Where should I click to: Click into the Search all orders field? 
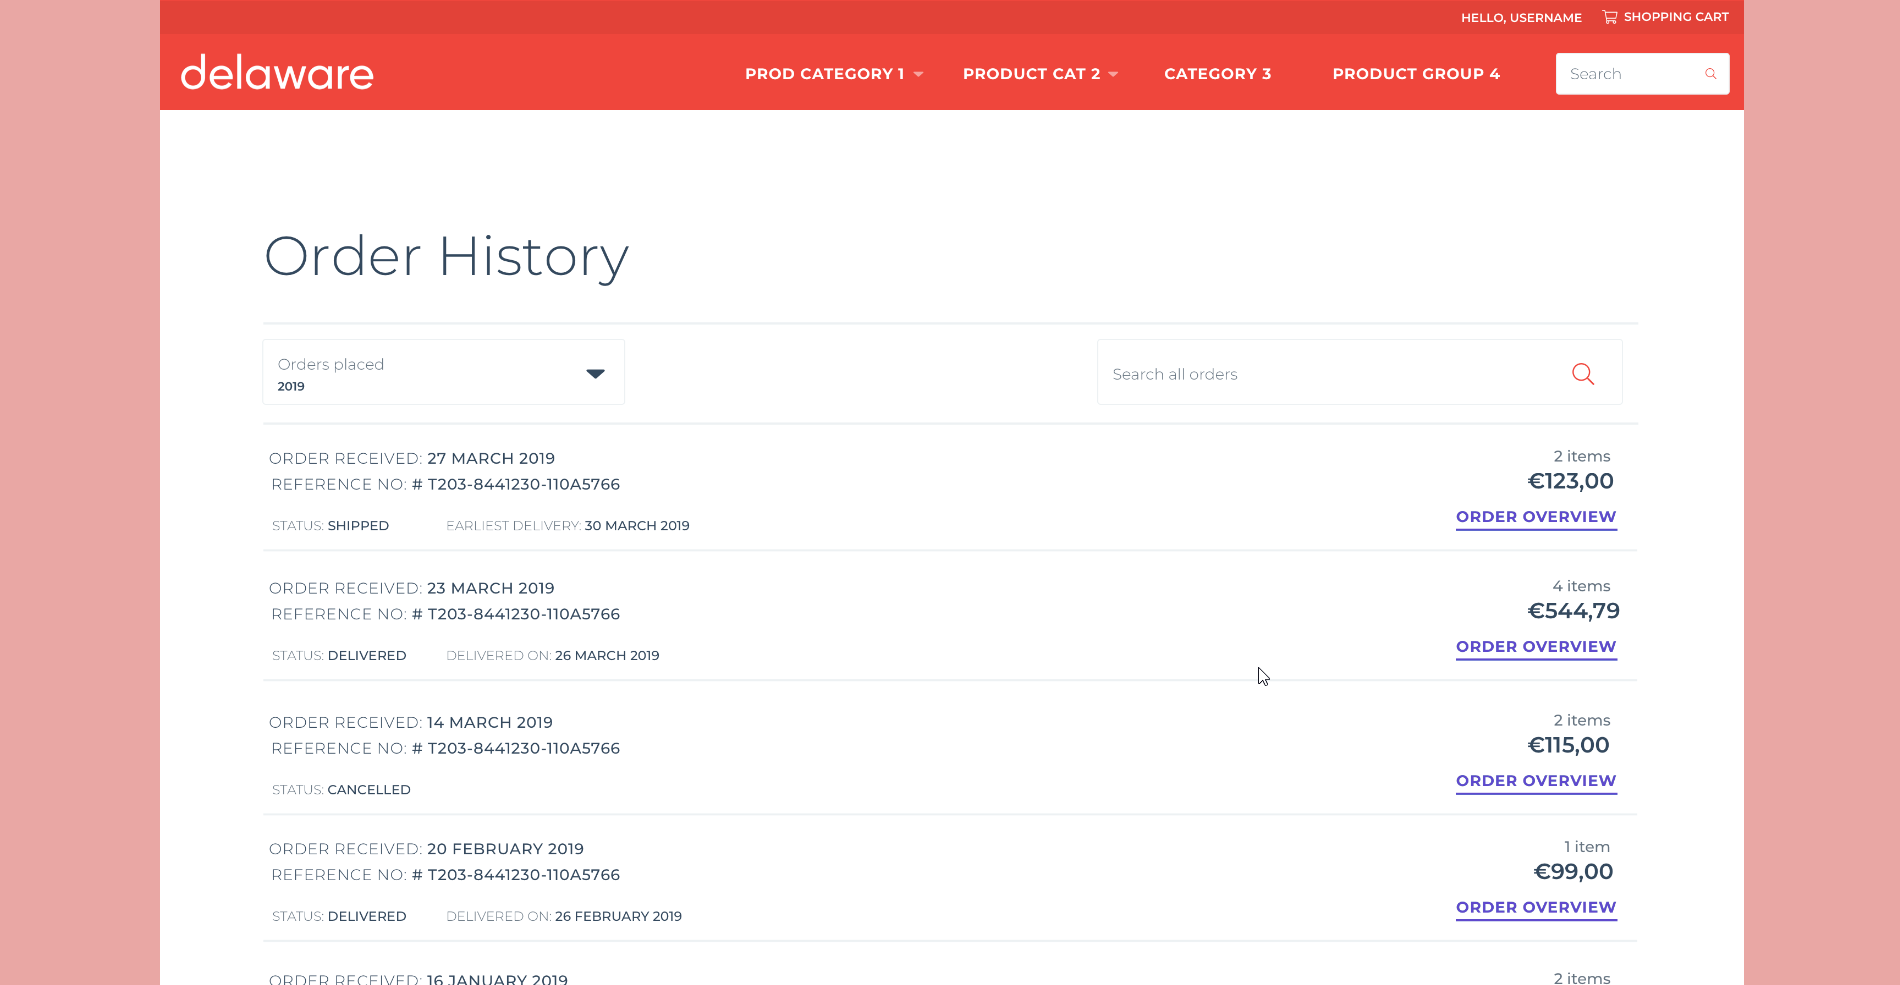point(1330,374)
